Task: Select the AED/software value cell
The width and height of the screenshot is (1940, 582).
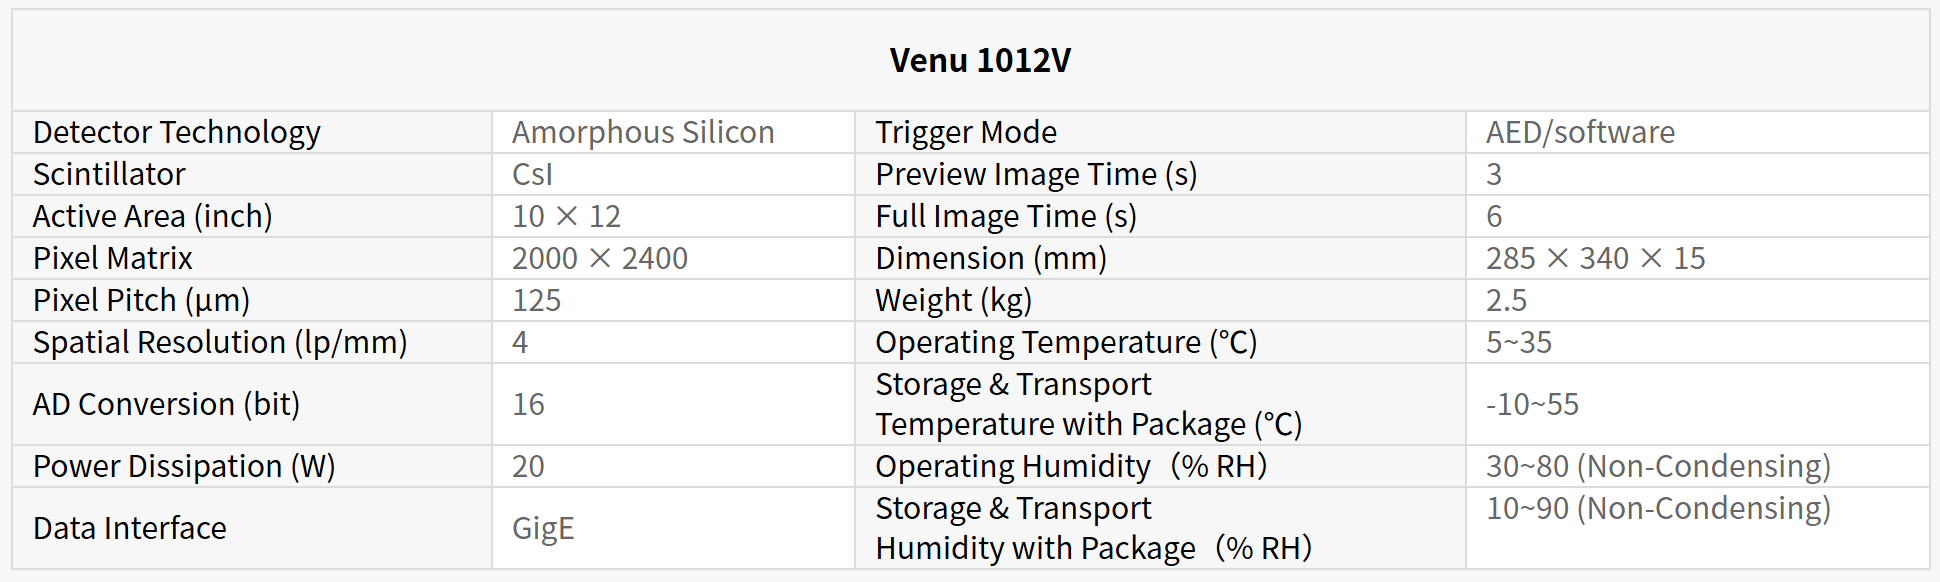Action: [x=1580, y=133]
